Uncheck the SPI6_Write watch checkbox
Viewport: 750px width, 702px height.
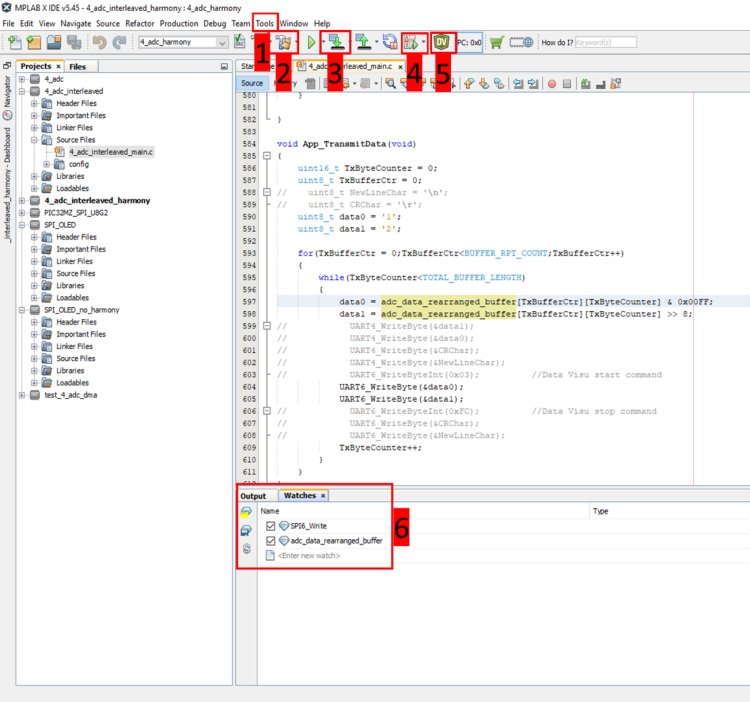(270, 526)
